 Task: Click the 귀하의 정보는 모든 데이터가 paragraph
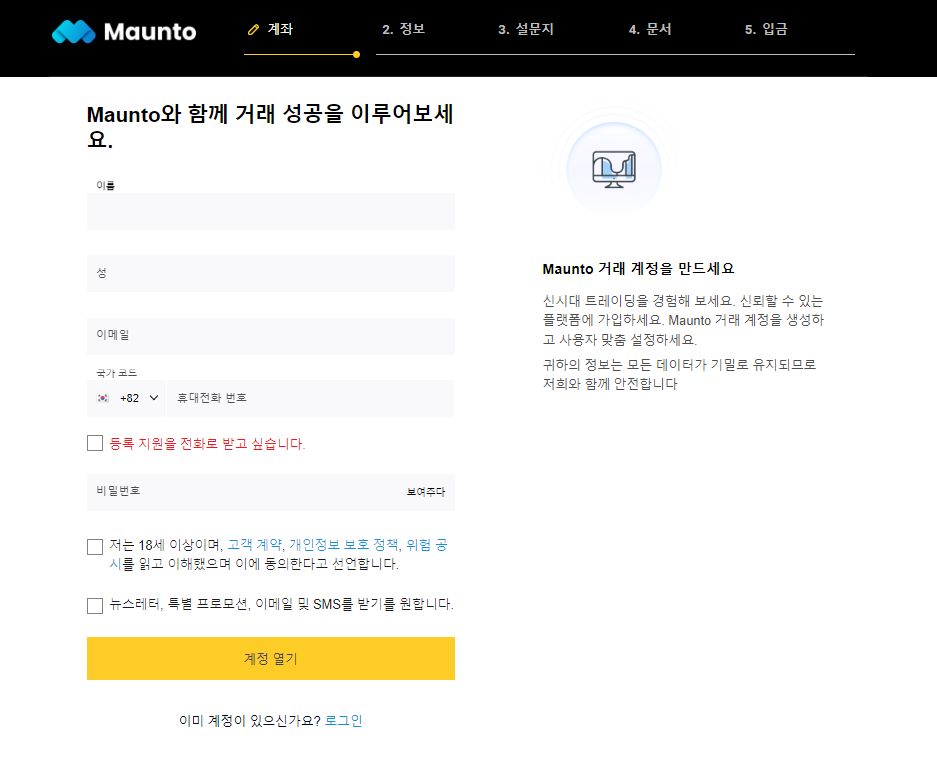point(679,374)
